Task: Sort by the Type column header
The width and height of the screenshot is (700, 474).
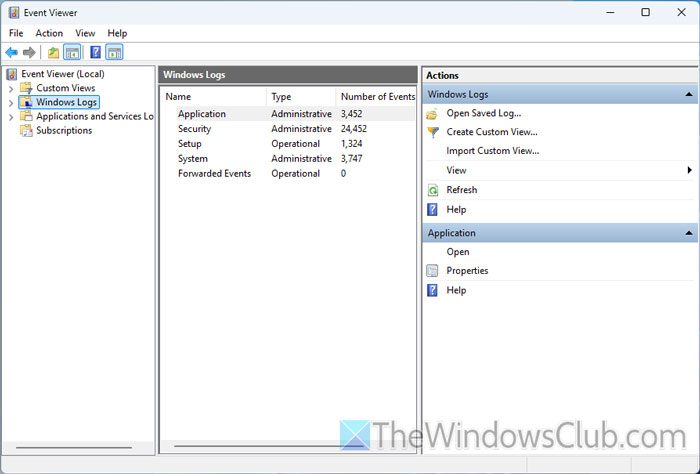Action: click(301, 96)
